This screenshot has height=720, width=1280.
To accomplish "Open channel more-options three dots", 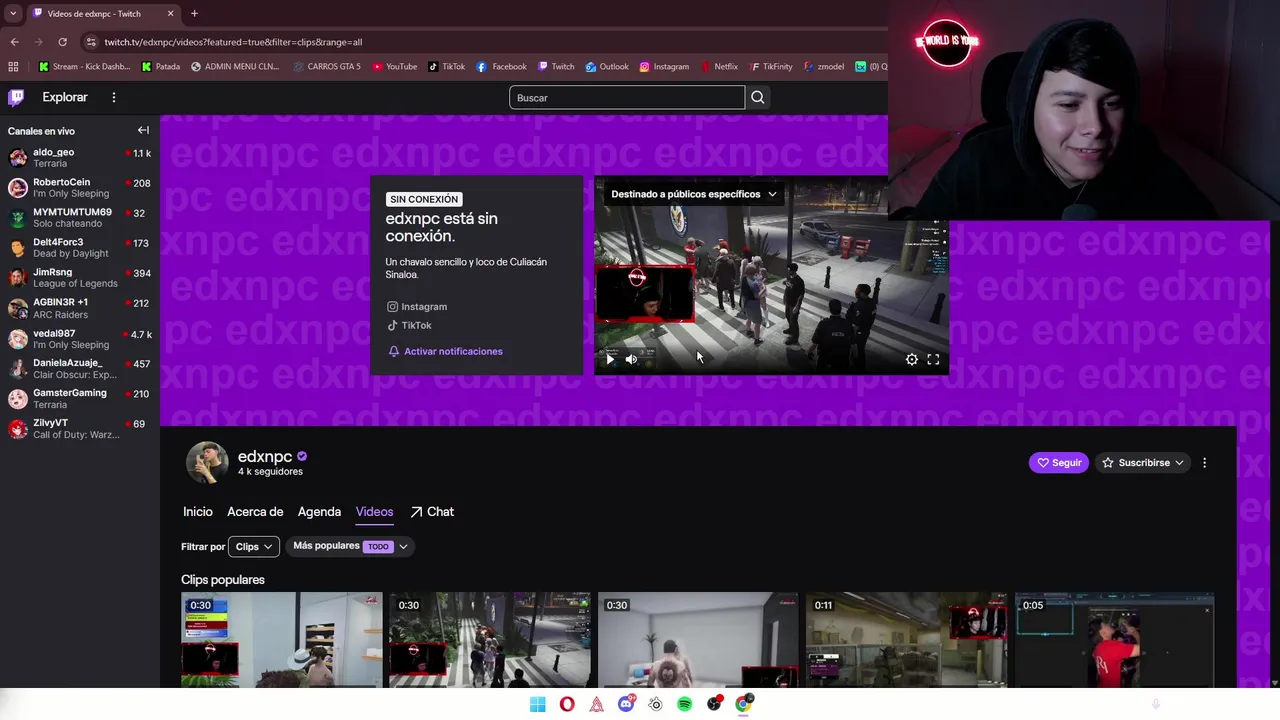I will 1204,462.
